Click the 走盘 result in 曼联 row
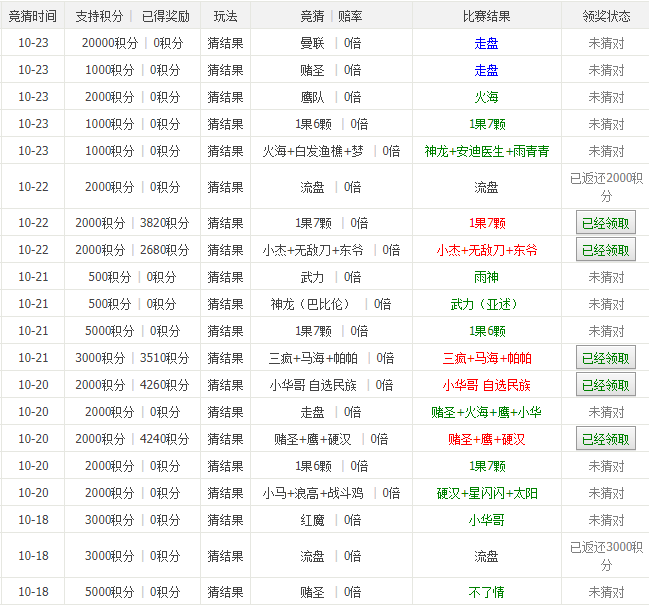Image resolution: width=649 pixels, height=605 pixels. pyautogui.click(x=486, y=43)
